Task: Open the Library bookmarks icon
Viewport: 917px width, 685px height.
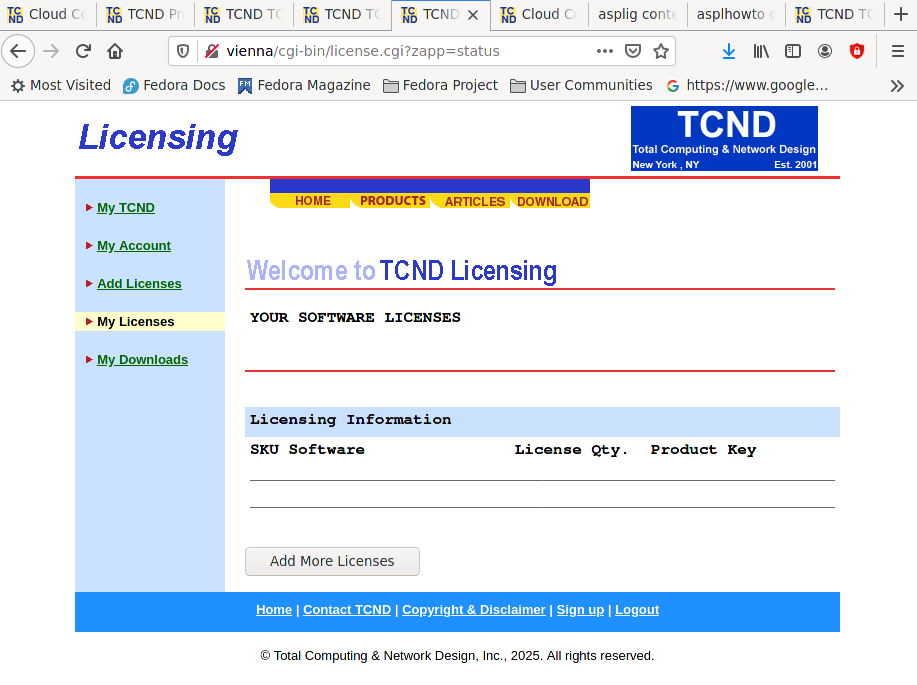Action: (761, 51)
